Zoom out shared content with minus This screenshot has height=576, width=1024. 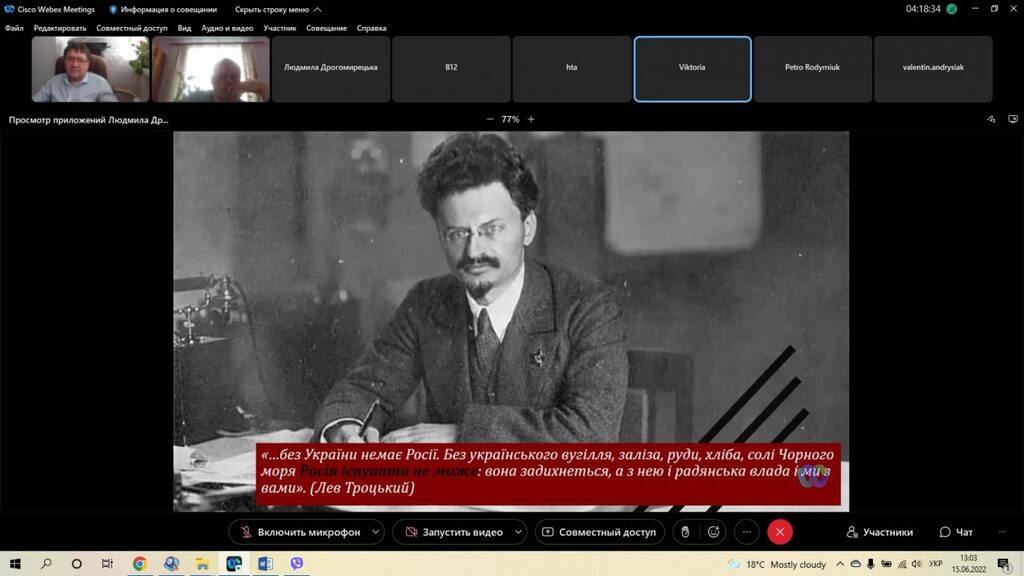coord(490,119)
